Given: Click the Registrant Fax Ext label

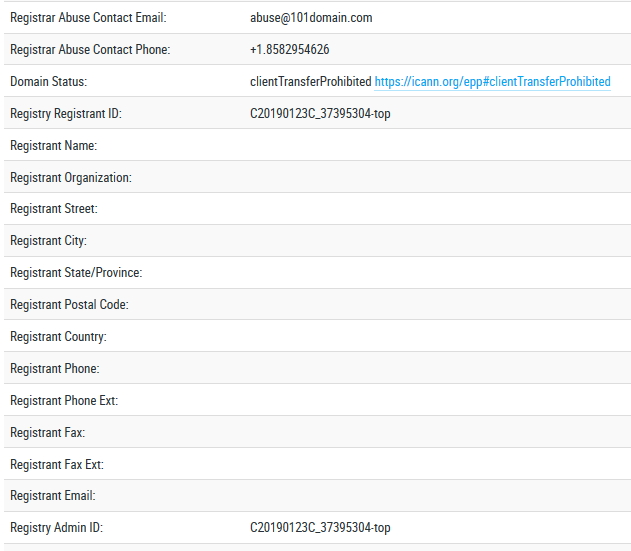Looking at the screenshot, I should 57,465.
